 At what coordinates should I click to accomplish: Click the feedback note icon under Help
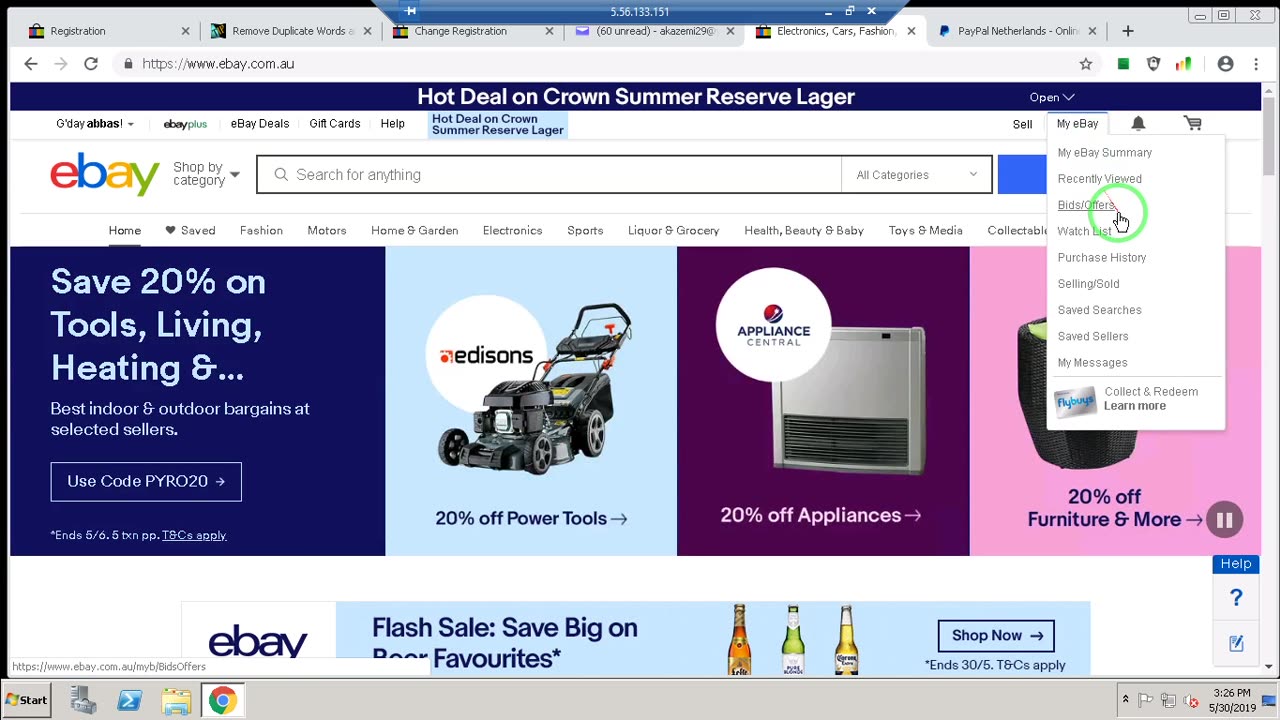tap(1236, 643)
